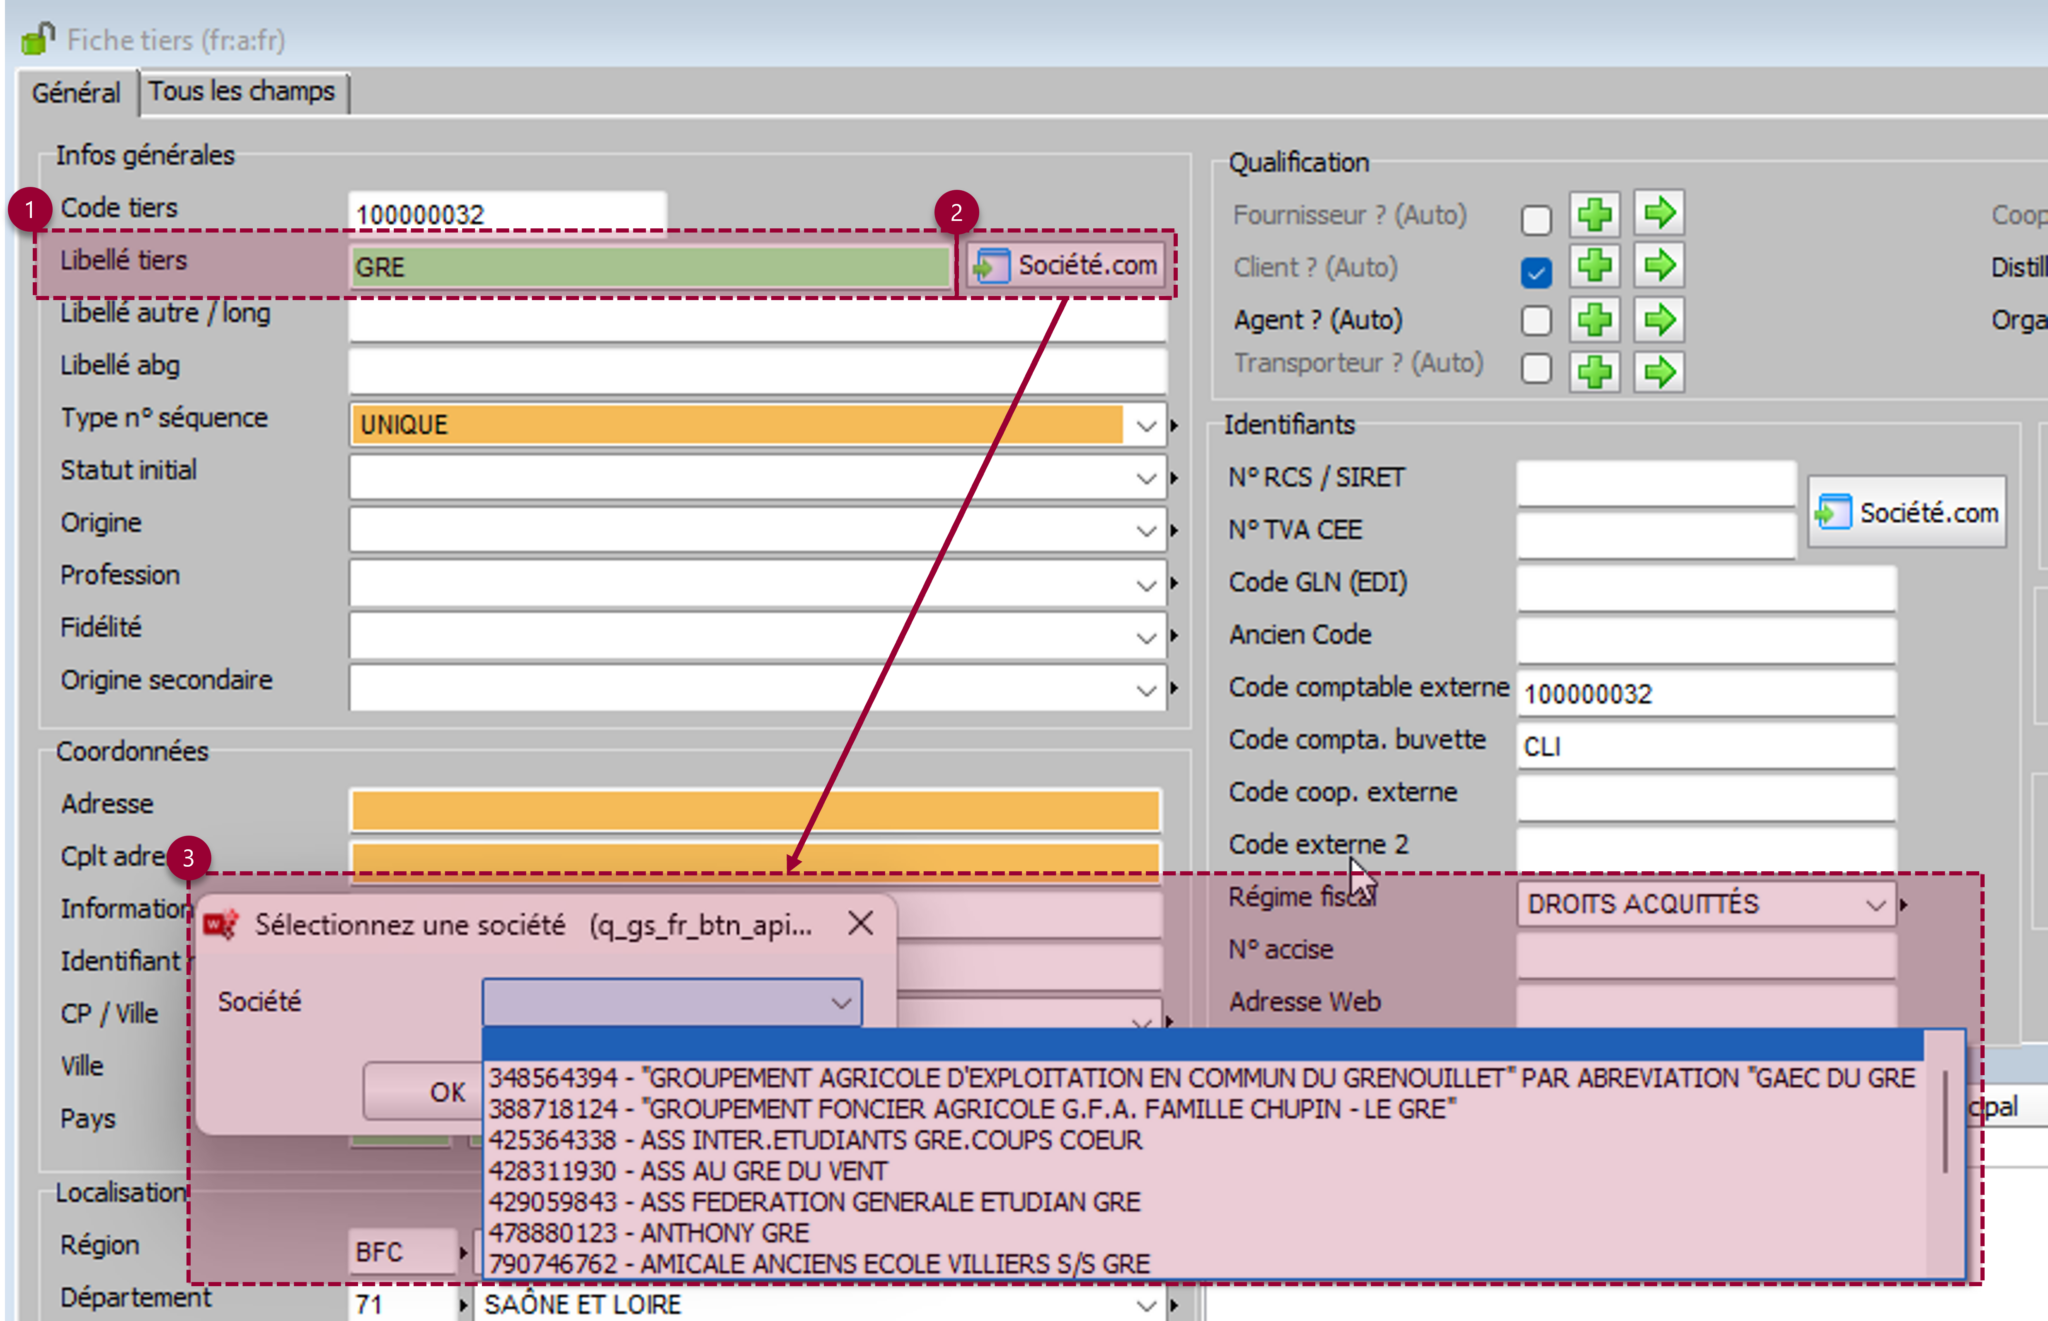Click green arrow icon beside Fournisseur
This screenshot has width=2048, height=1321.
click(1659, 214)
